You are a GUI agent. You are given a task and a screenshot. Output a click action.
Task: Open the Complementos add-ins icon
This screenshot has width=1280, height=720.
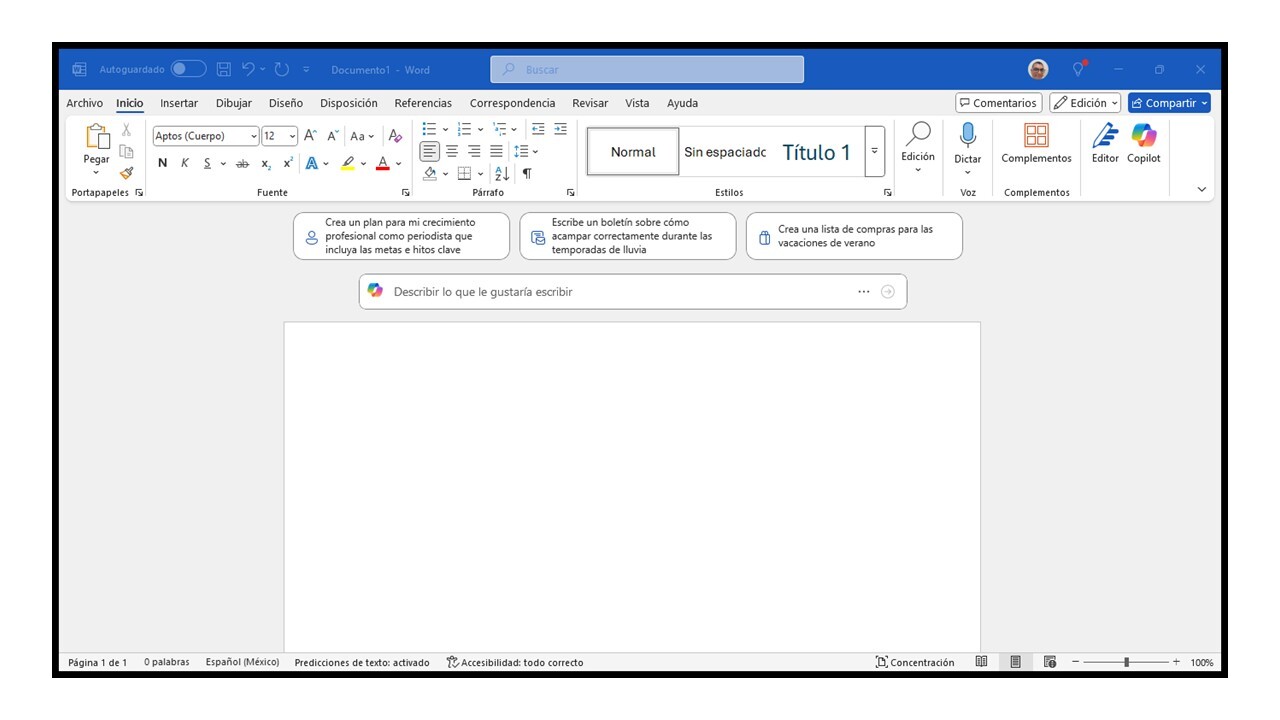[x=1036, y=143]
